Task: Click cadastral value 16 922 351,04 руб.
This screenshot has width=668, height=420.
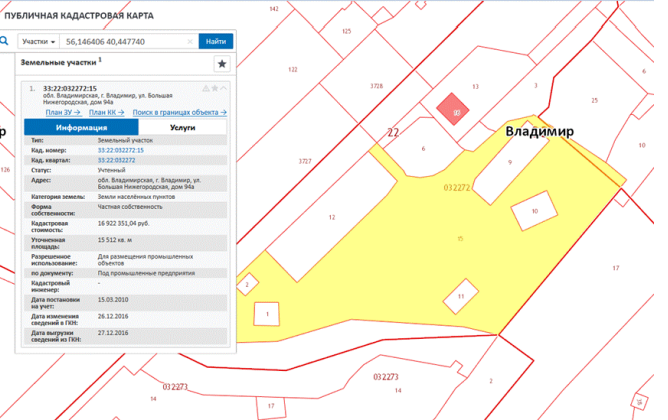Action: click(x=124, y=223)
